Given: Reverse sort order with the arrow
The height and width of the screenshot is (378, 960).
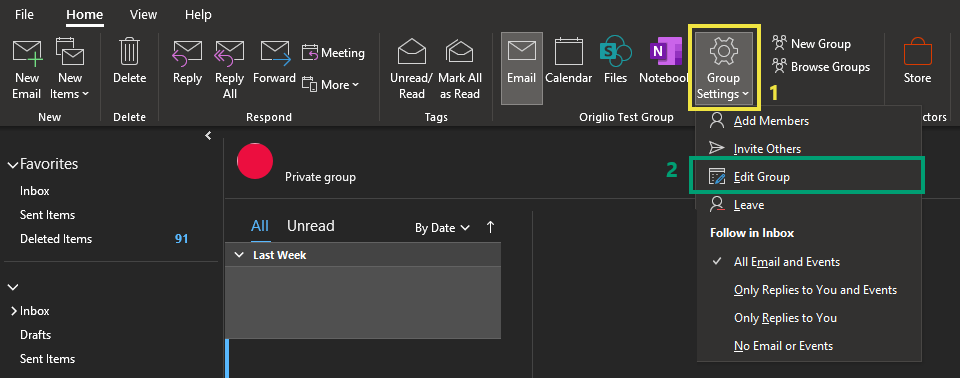Looking at the screenshot, I should tap(490, 227).
